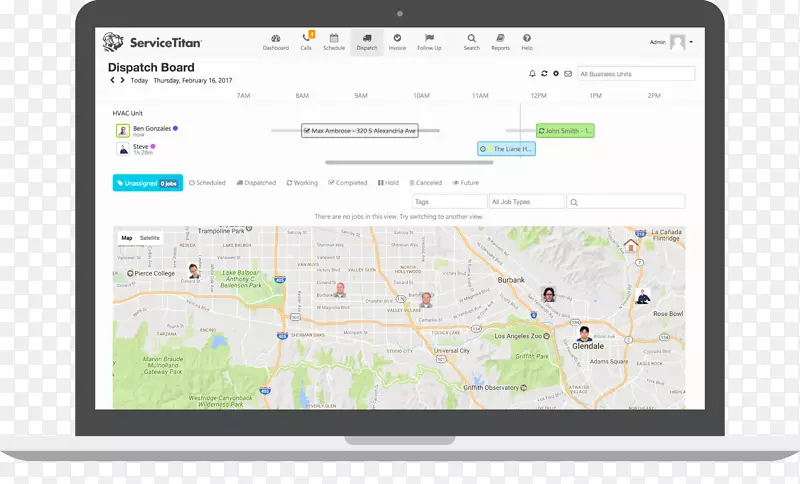Switch map to Satellite view
Viewport: 800px width, 484px height.
coord(149,238)
